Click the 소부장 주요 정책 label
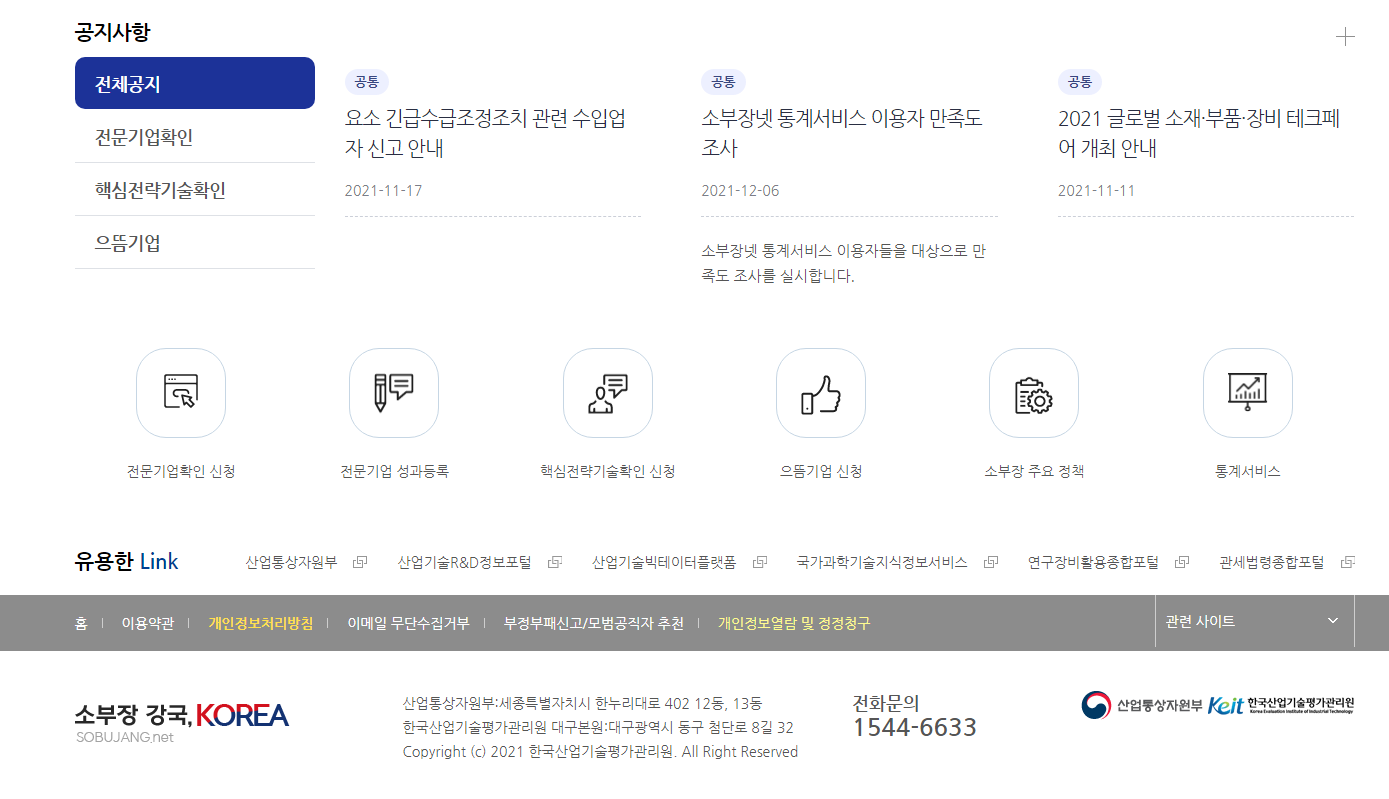The image size is (1389, 799). tap(1034, 471)
